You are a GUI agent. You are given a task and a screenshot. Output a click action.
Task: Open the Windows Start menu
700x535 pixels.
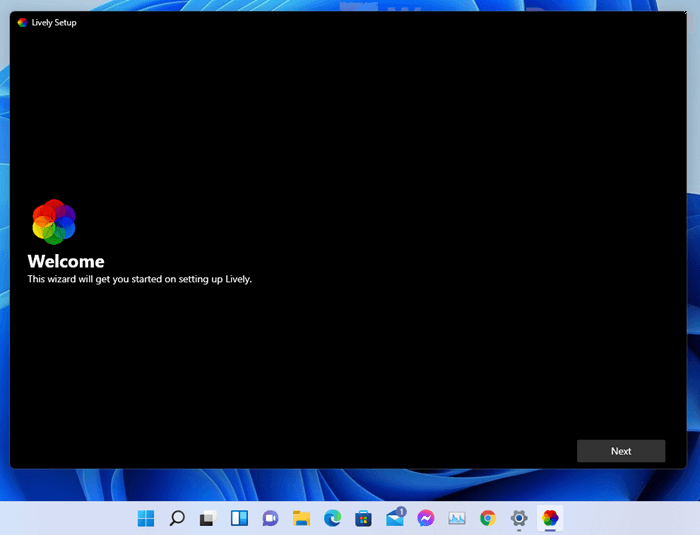coord(146,518)
